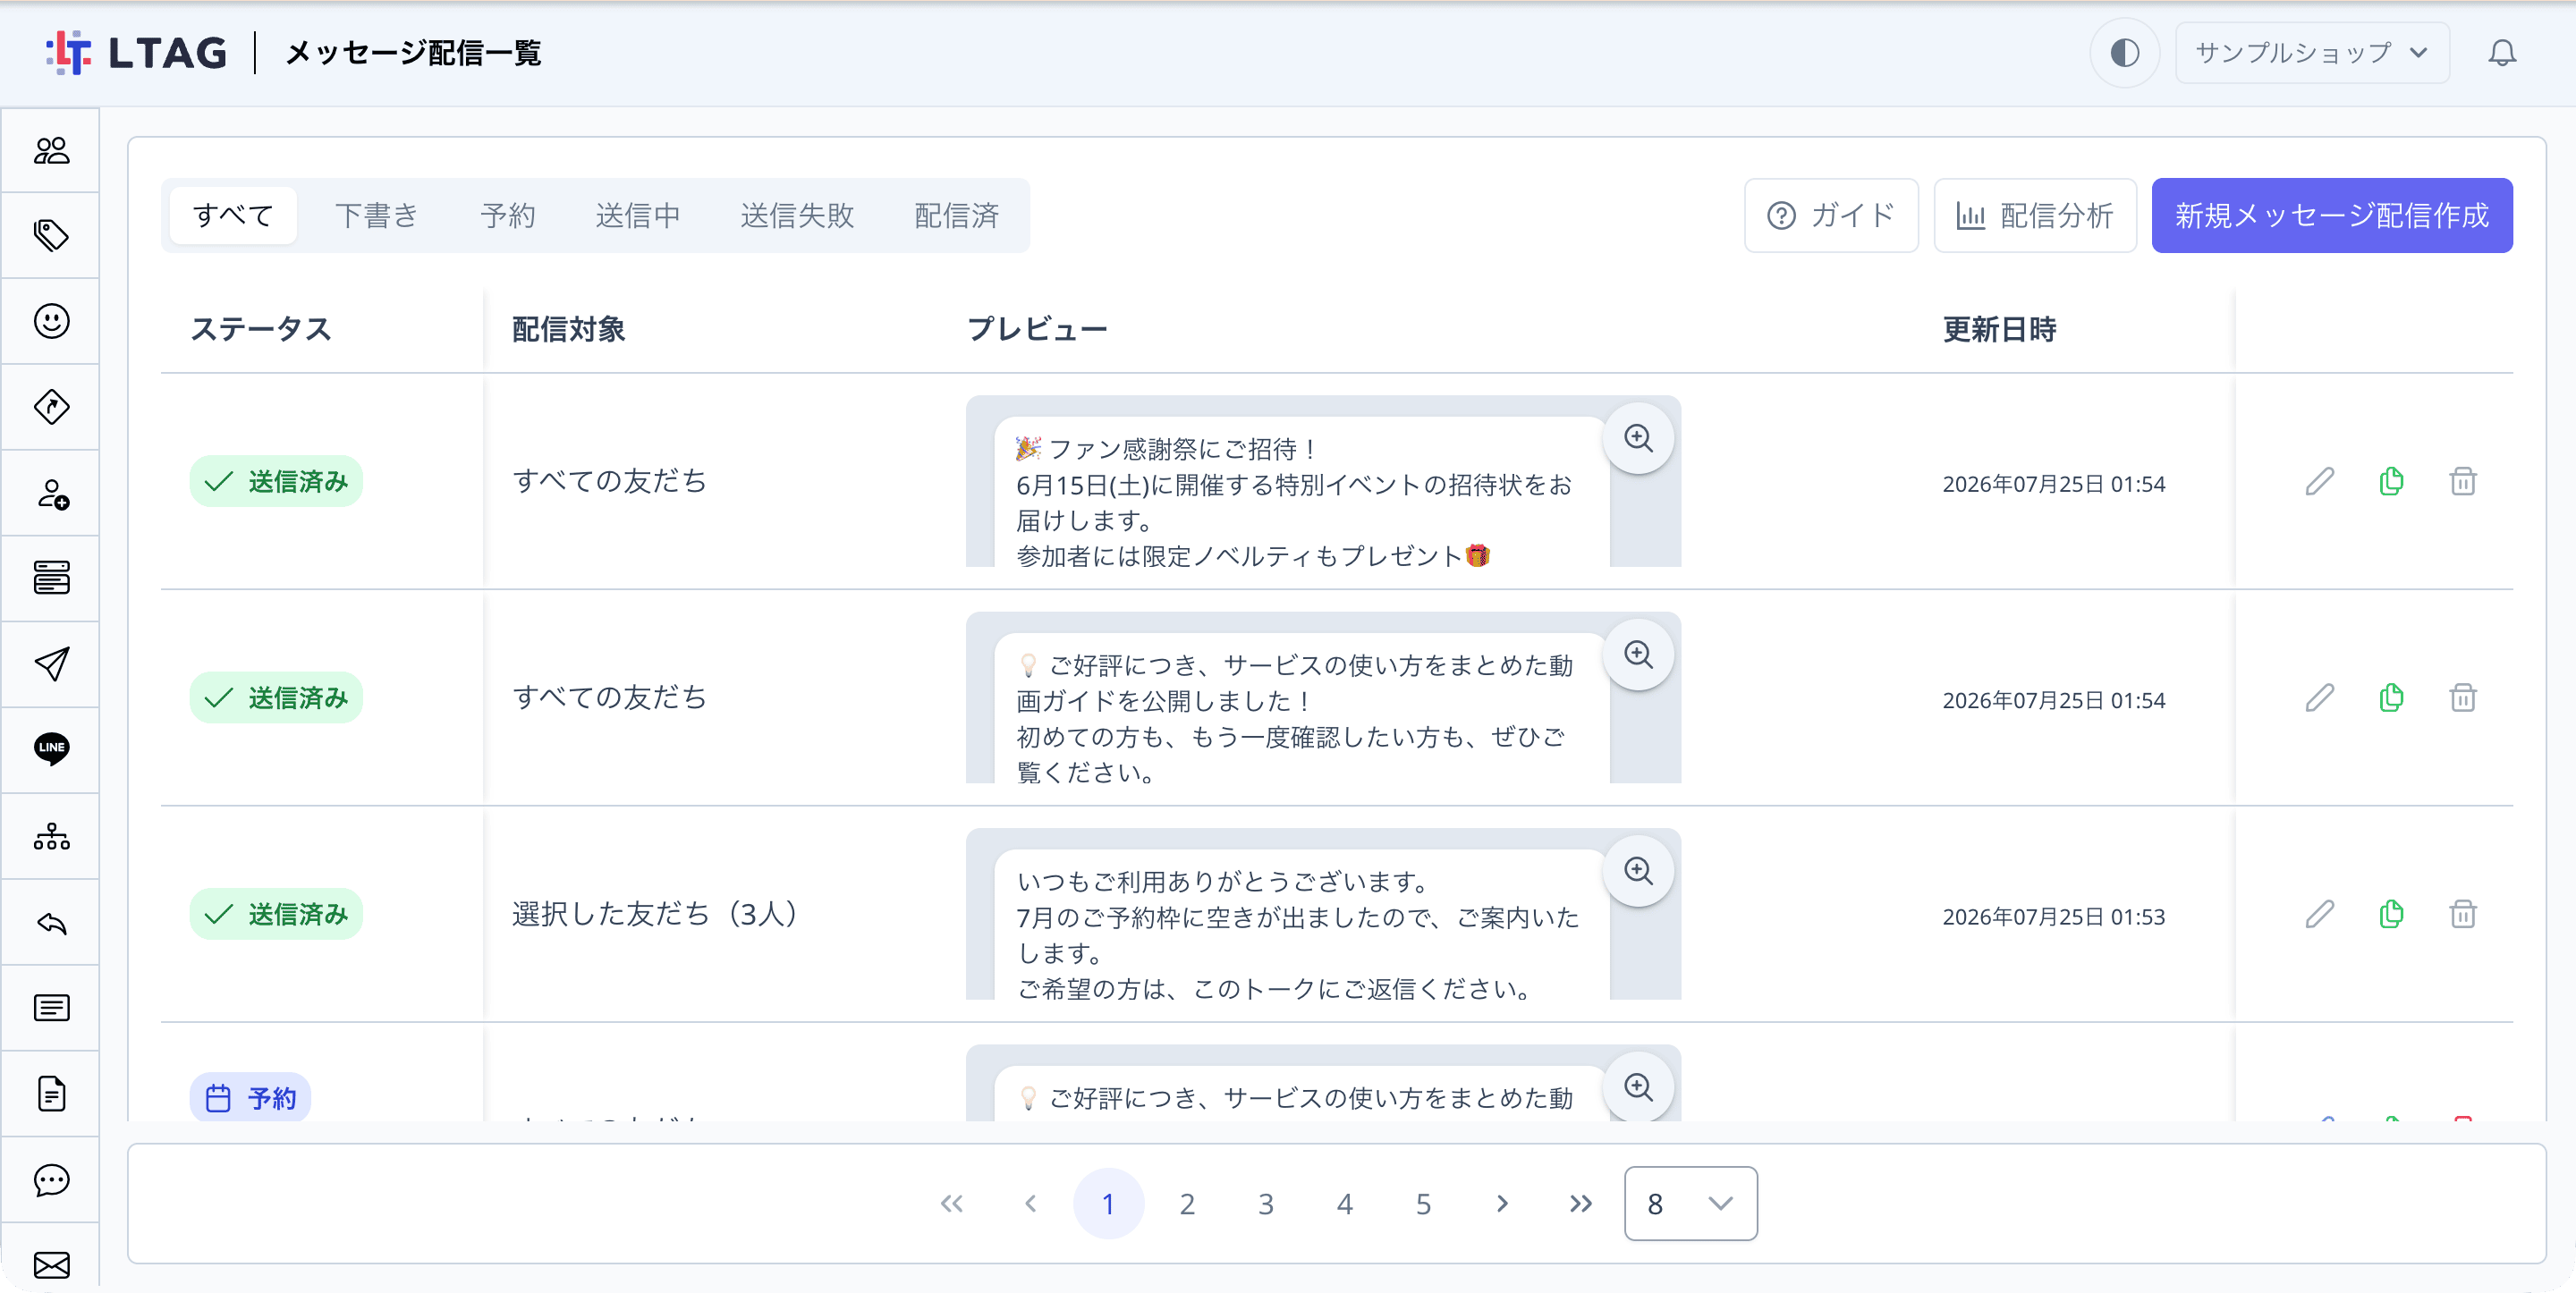Click 新規メッセージ配信作成 button

2331,215
